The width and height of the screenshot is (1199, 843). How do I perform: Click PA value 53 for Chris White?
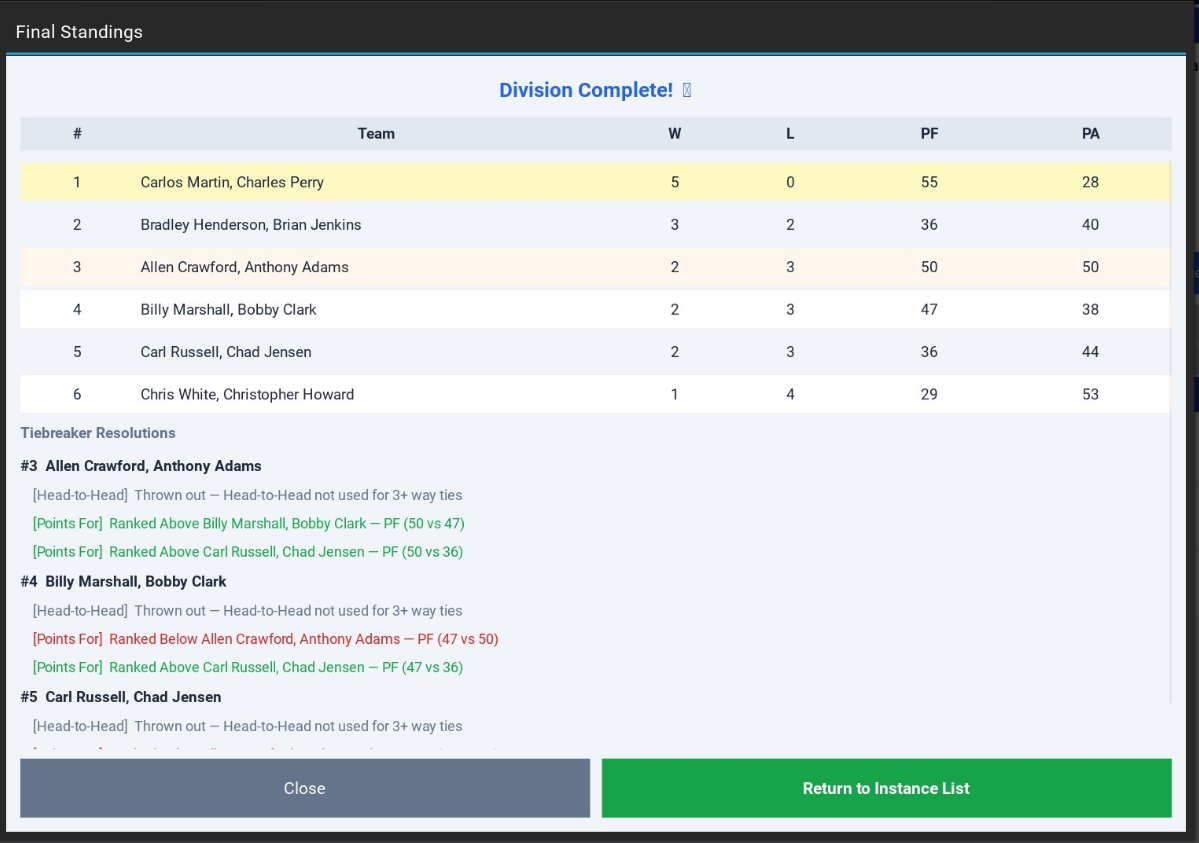(1090, 395)
